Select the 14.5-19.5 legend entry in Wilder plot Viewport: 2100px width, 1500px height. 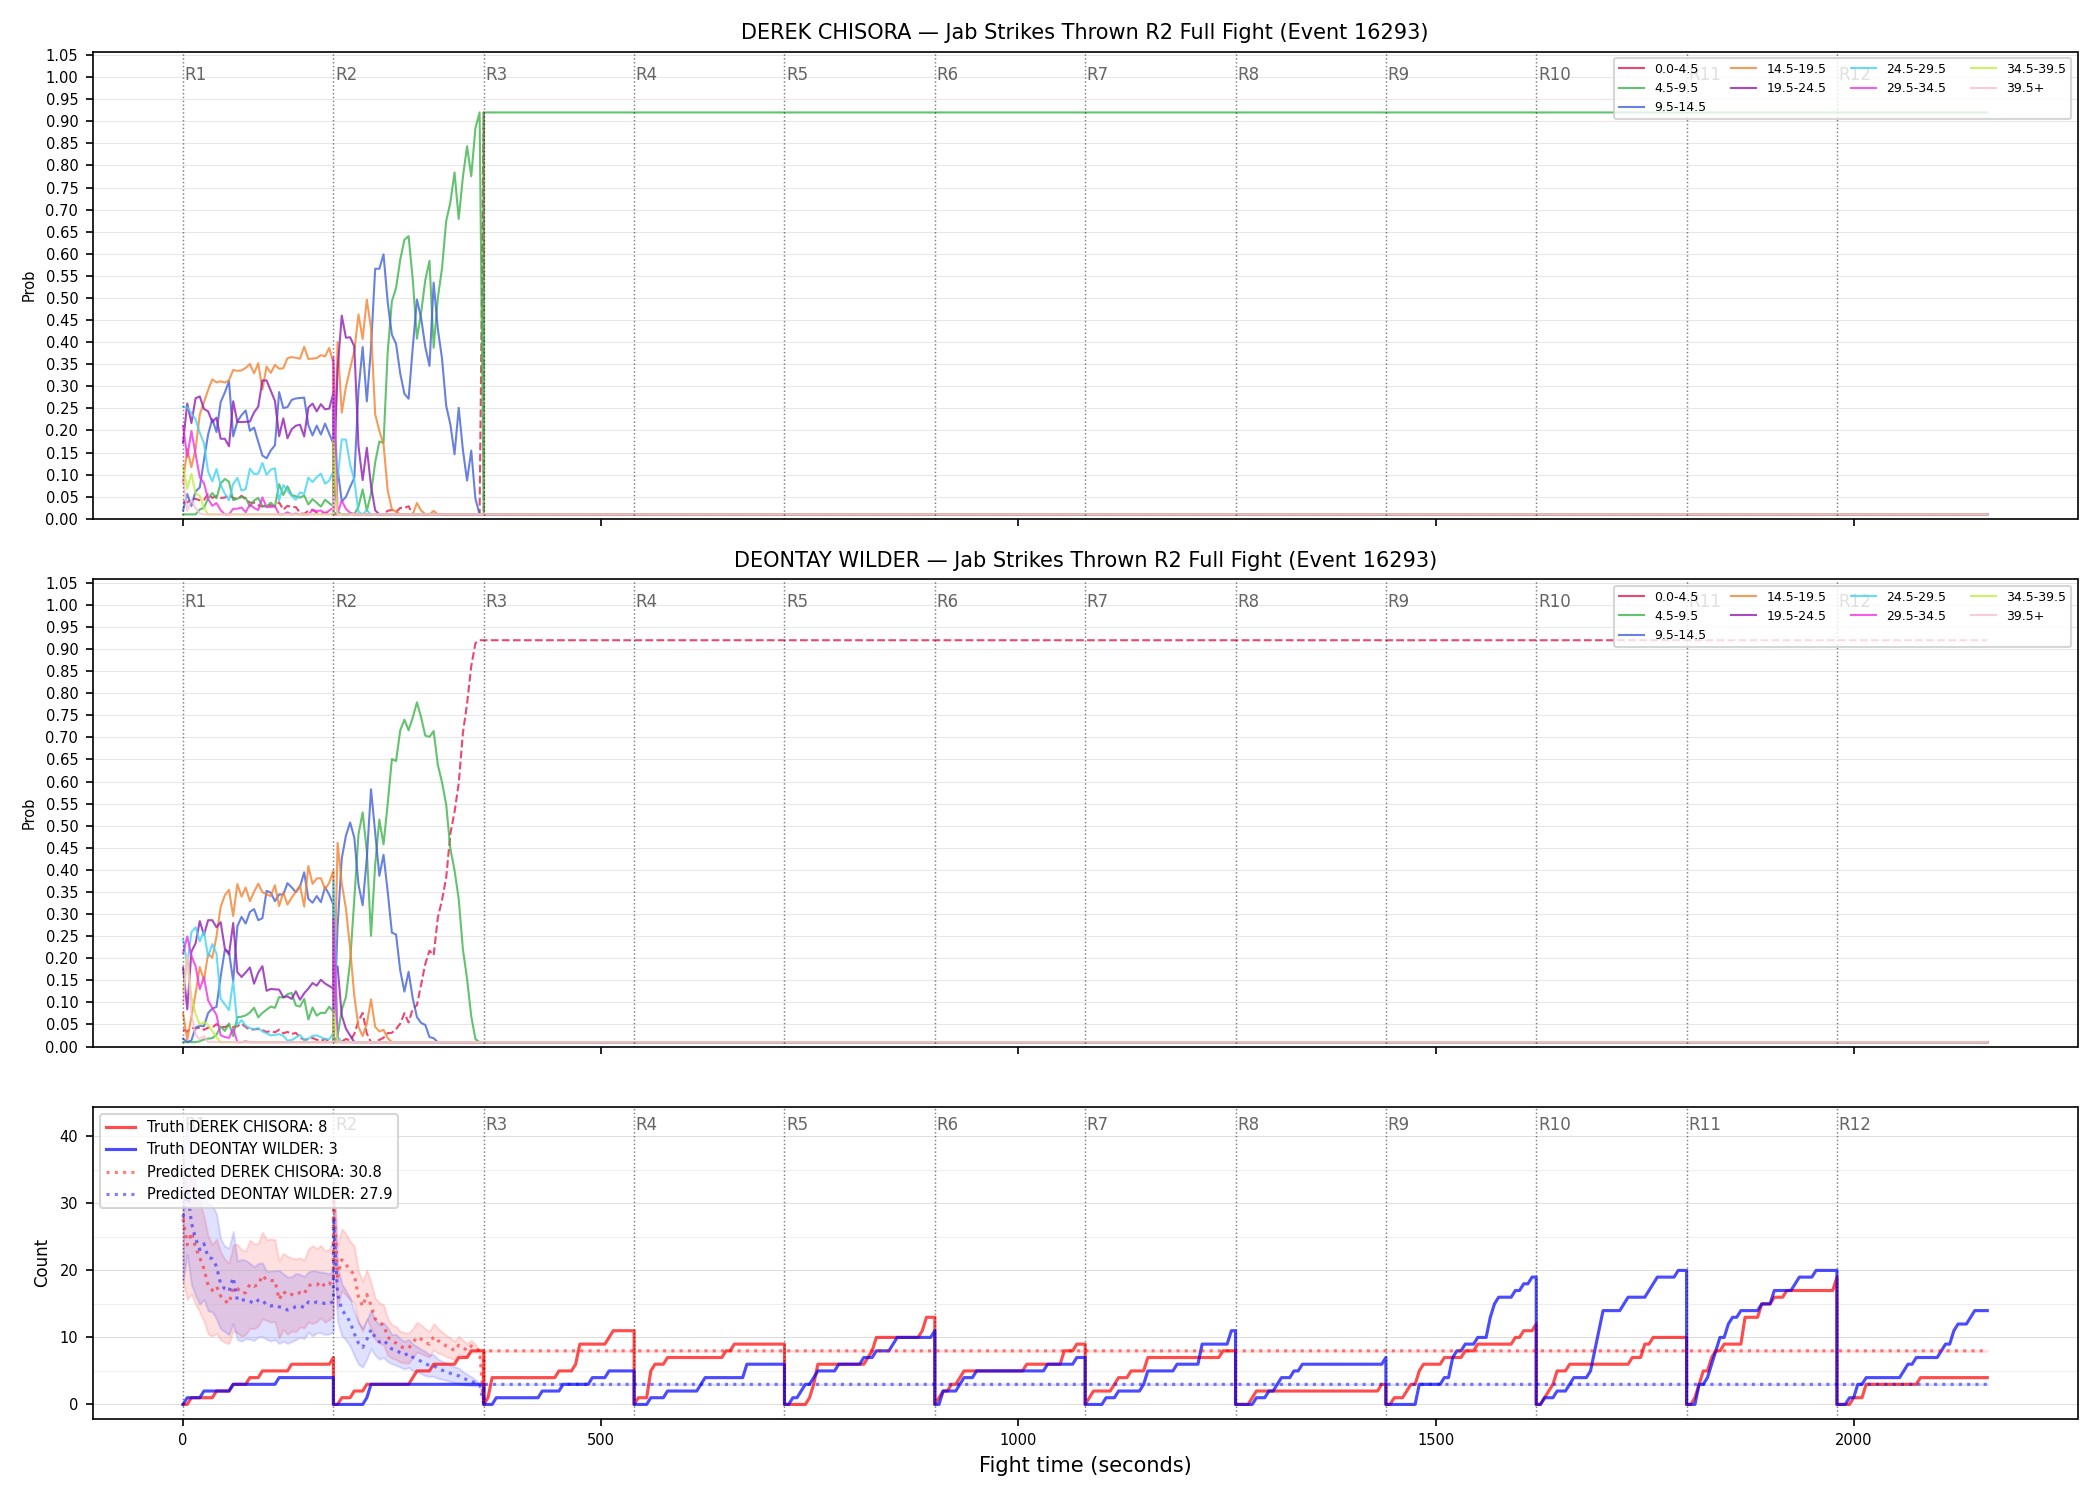coord(1777,597)
